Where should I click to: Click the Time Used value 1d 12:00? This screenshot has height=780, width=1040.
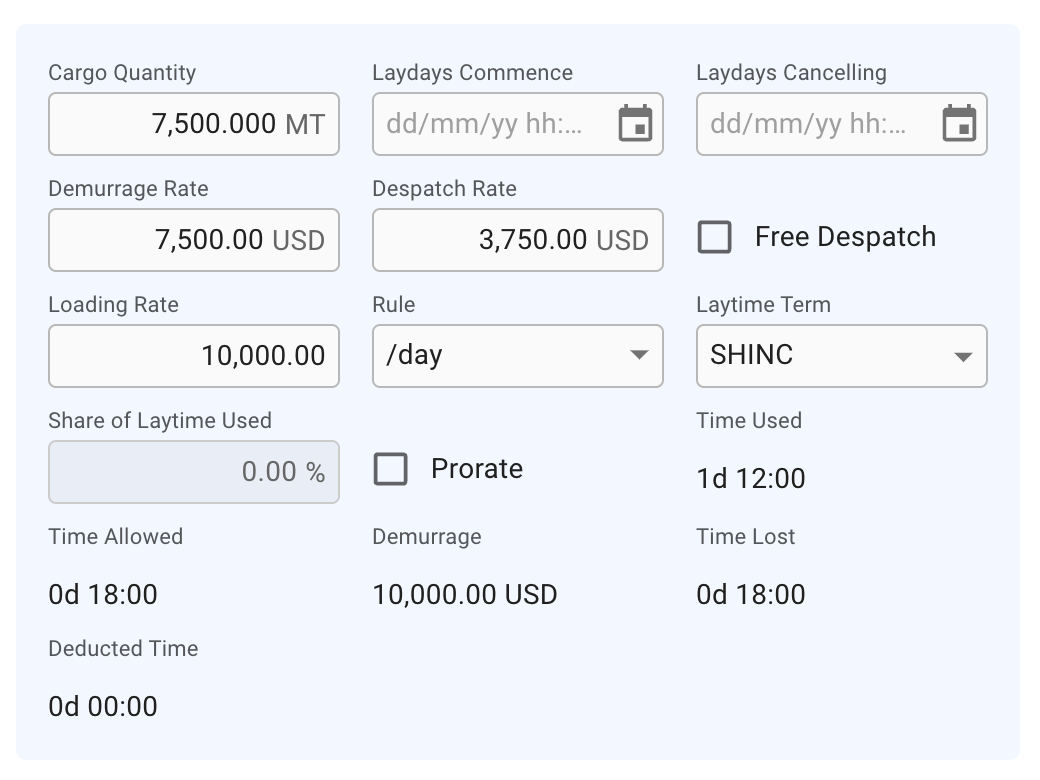(x=750, y=479)
